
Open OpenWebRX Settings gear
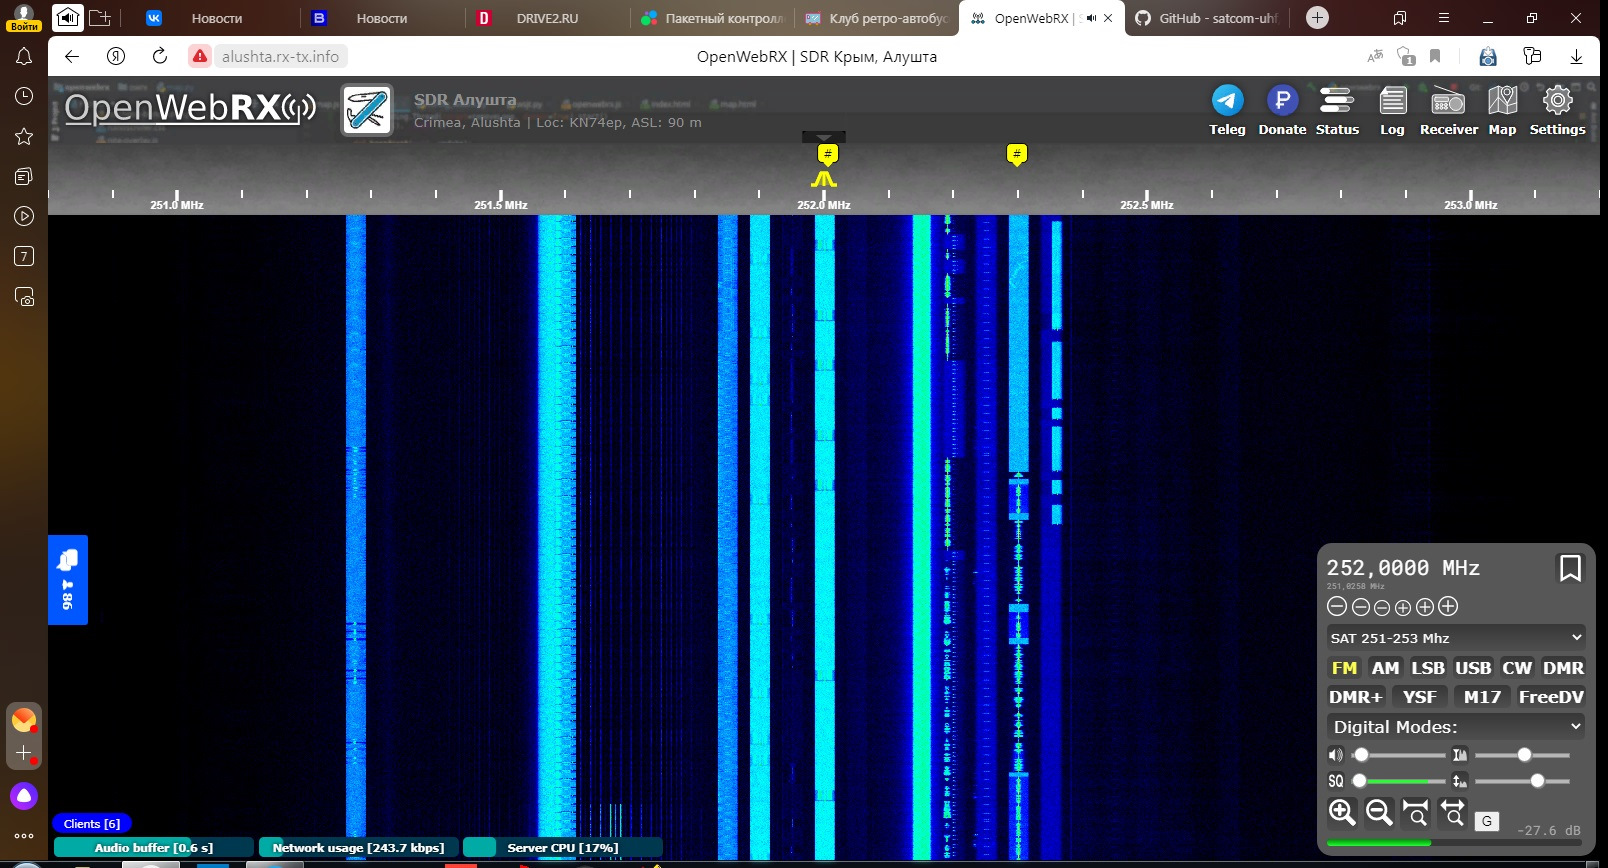(x=1557, y=110)
